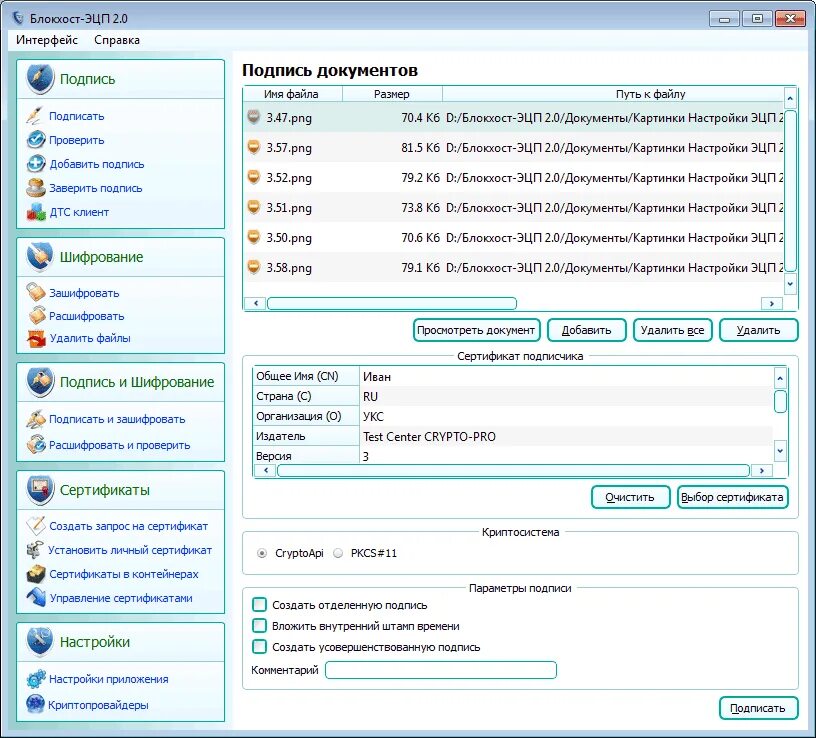Viewport: 816px width, 738px height.
Task: Sort by Имя файла column header
Action: point(291,94)
